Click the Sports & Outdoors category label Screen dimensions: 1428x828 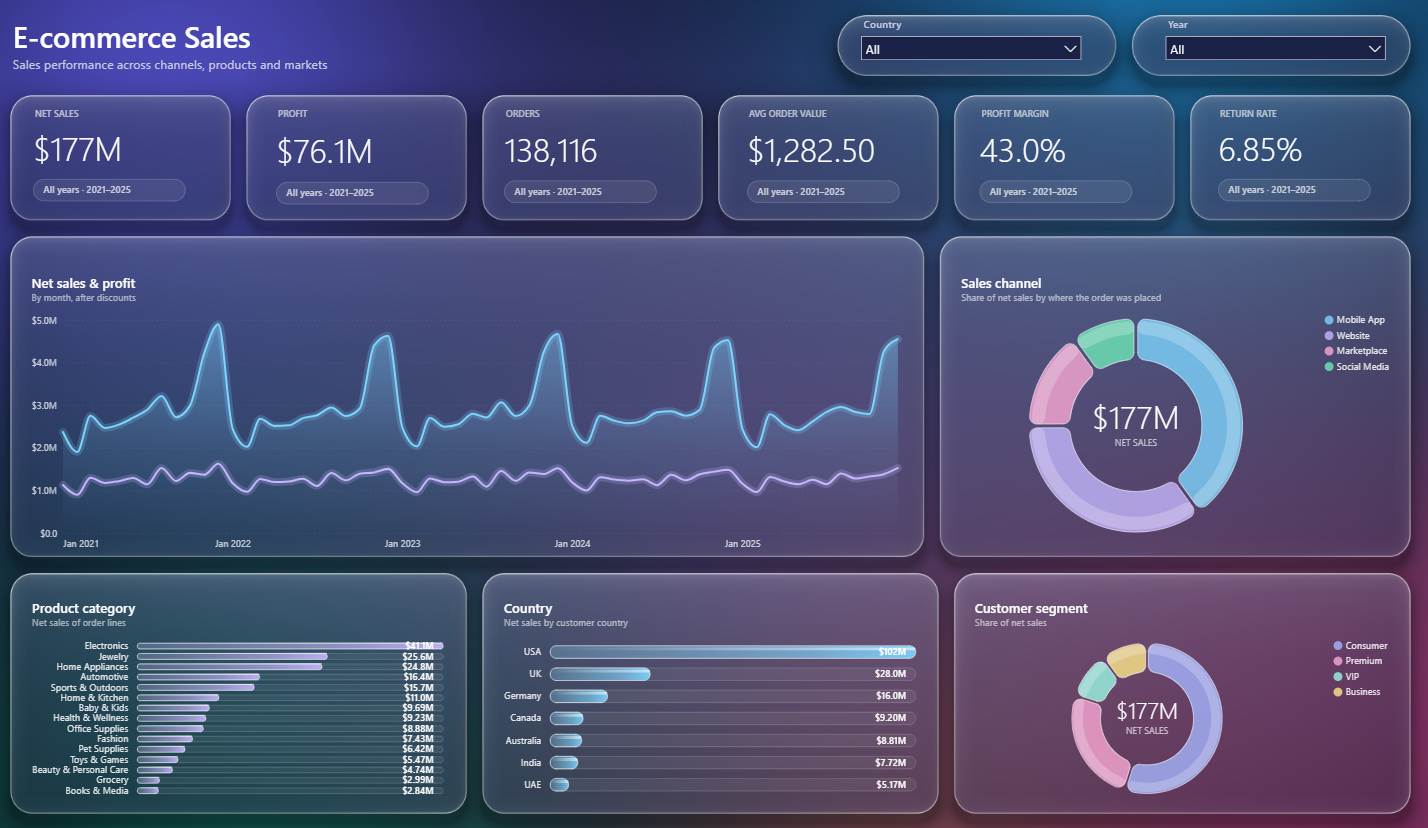pyautogui.click(x=90, y=688)
